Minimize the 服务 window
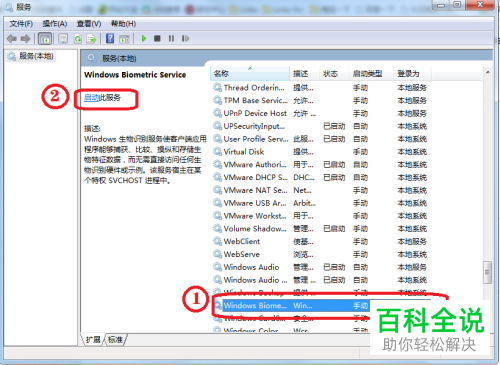 pyautogui.click(x=441, y=5)
